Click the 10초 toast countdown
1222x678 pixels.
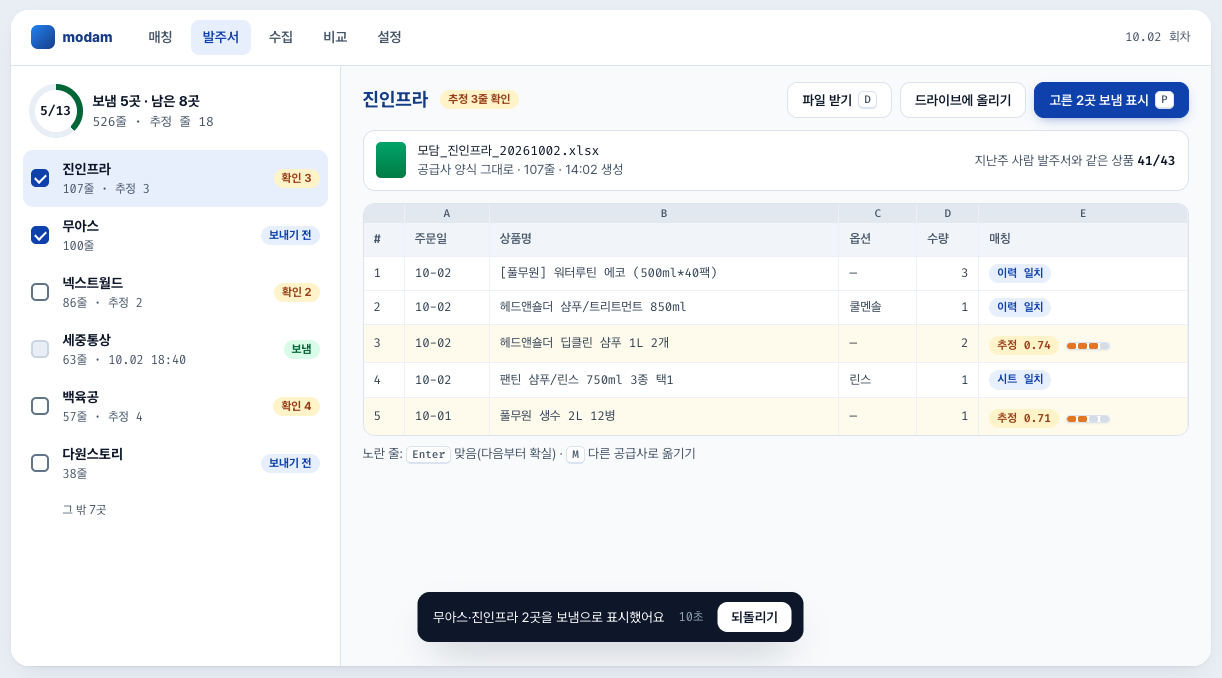tap(691, 617)
